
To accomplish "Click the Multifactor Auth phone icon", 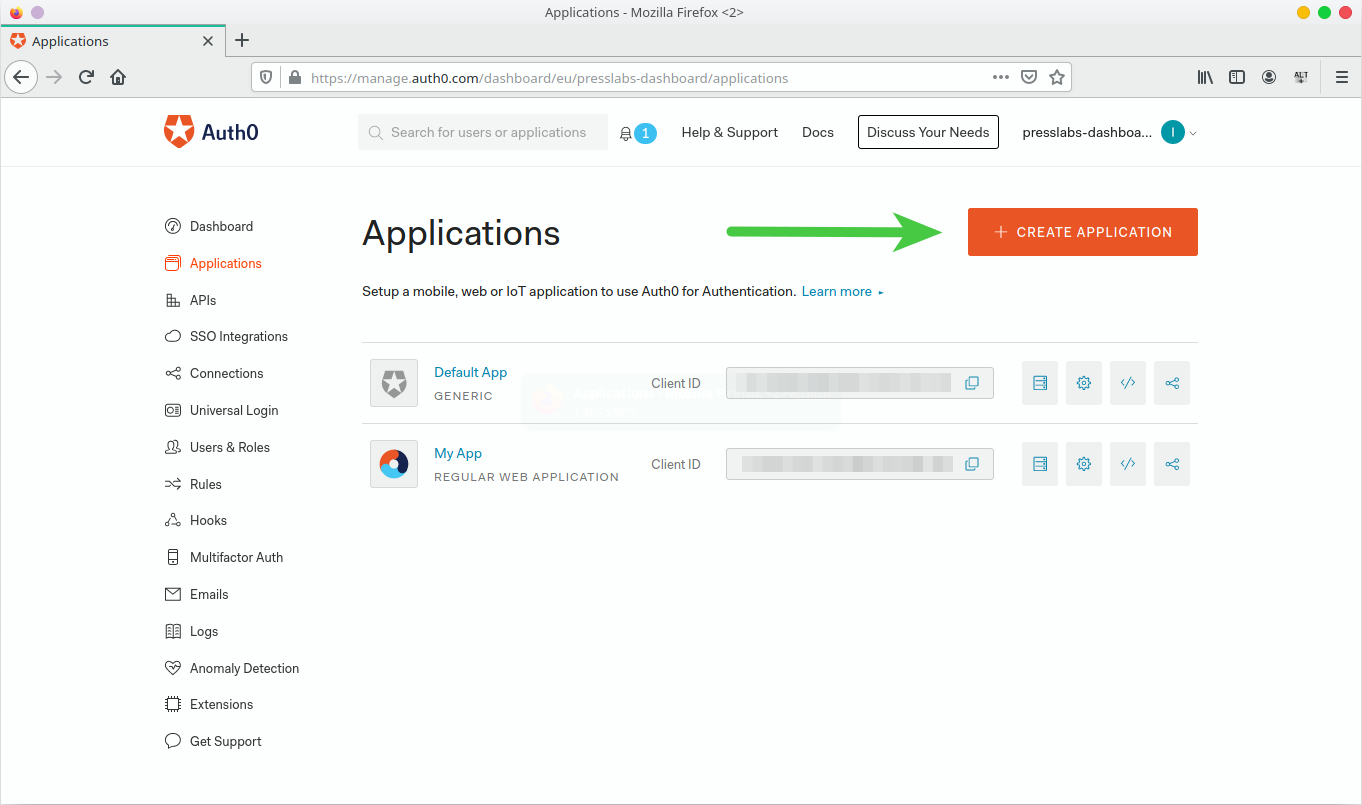I will (x=172, y=557).
